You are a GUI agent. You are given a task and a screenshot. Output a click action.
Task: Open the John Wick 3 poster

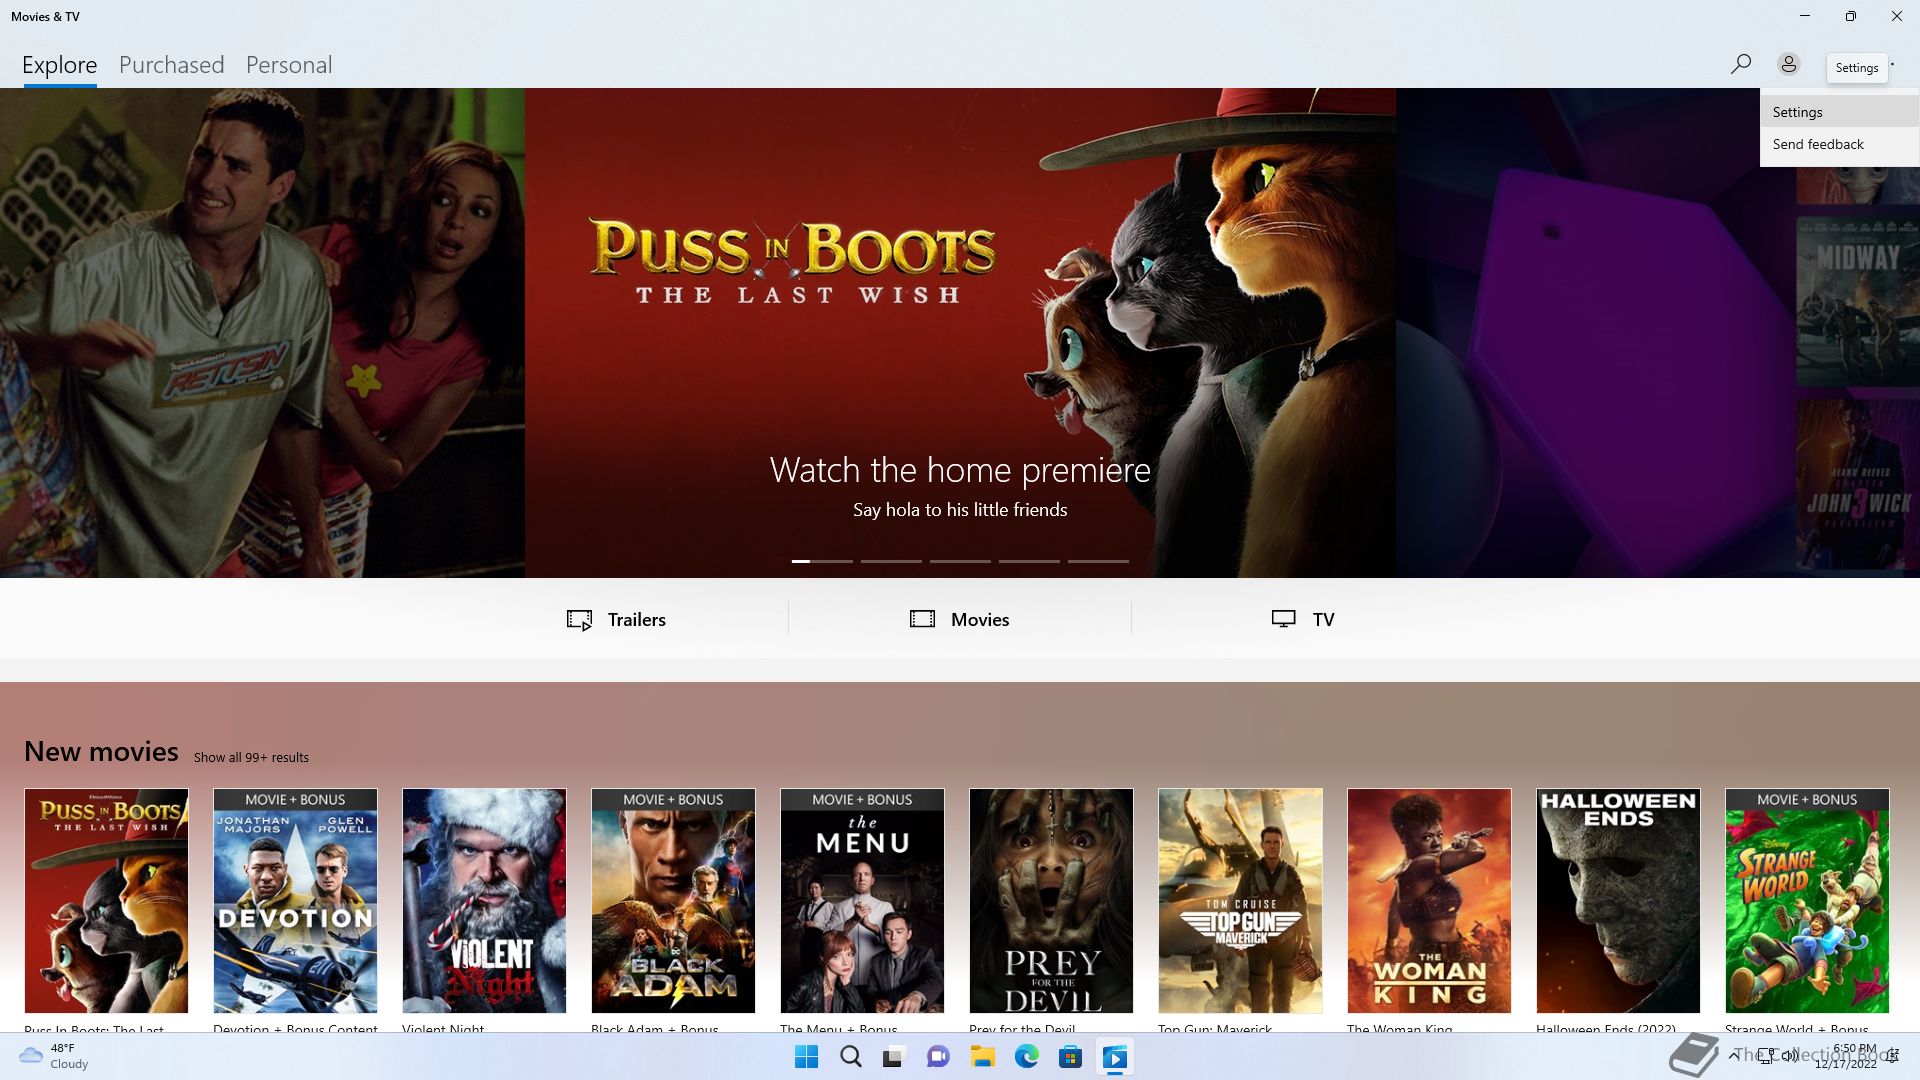tap(1857, 484)
